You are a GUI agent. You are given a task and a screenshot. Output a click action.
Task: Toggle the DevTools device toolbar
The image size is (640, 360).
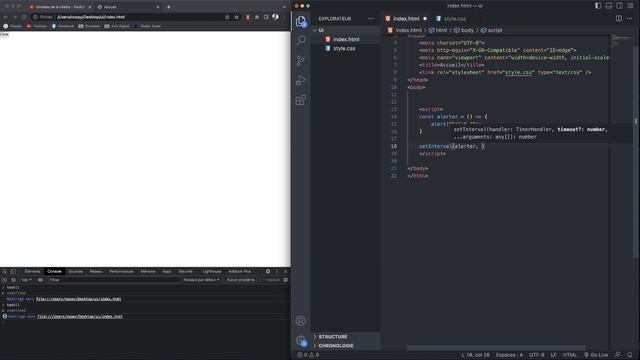(x=13, y=271)
